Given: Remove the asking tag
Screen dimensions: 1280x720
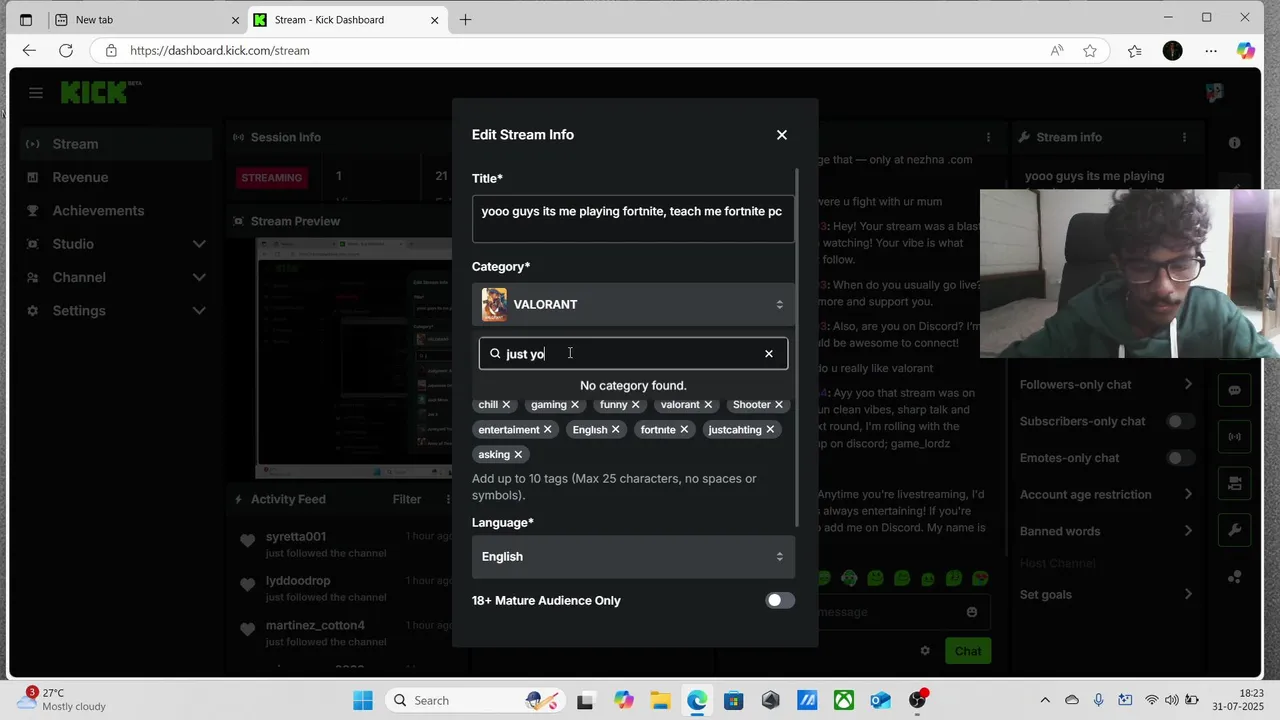Looking at the screenshot, I should (518, 455).
